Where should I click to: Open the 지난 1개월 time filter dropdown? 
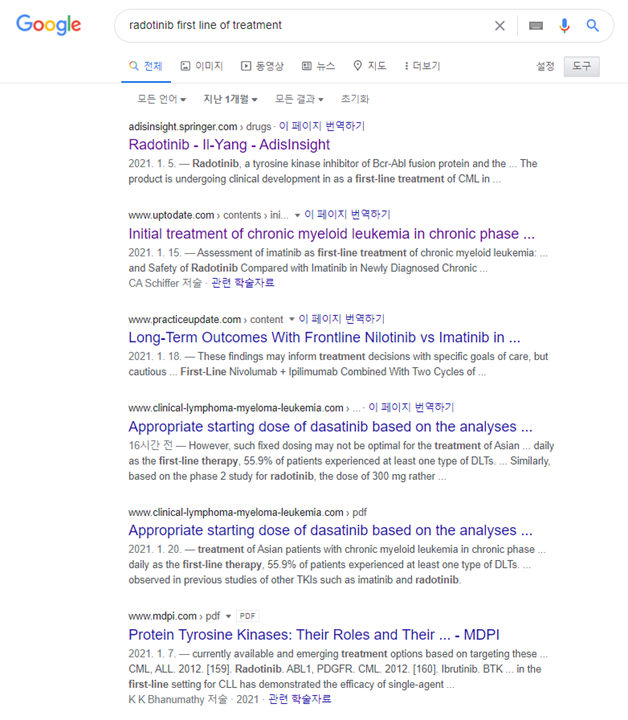coord(230,99)
